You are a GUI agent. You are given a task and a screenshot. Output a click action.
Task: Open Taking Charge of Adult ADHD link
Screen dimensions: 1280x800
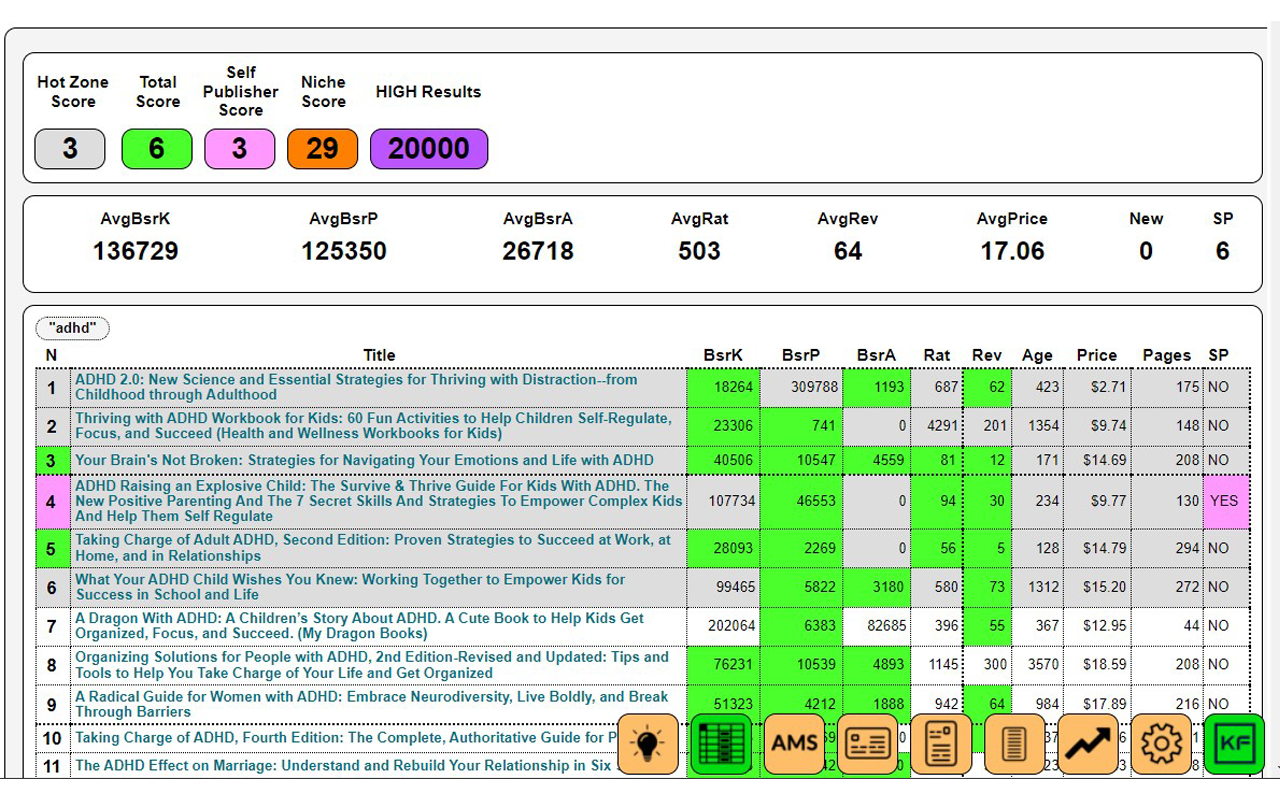(373, 548)
